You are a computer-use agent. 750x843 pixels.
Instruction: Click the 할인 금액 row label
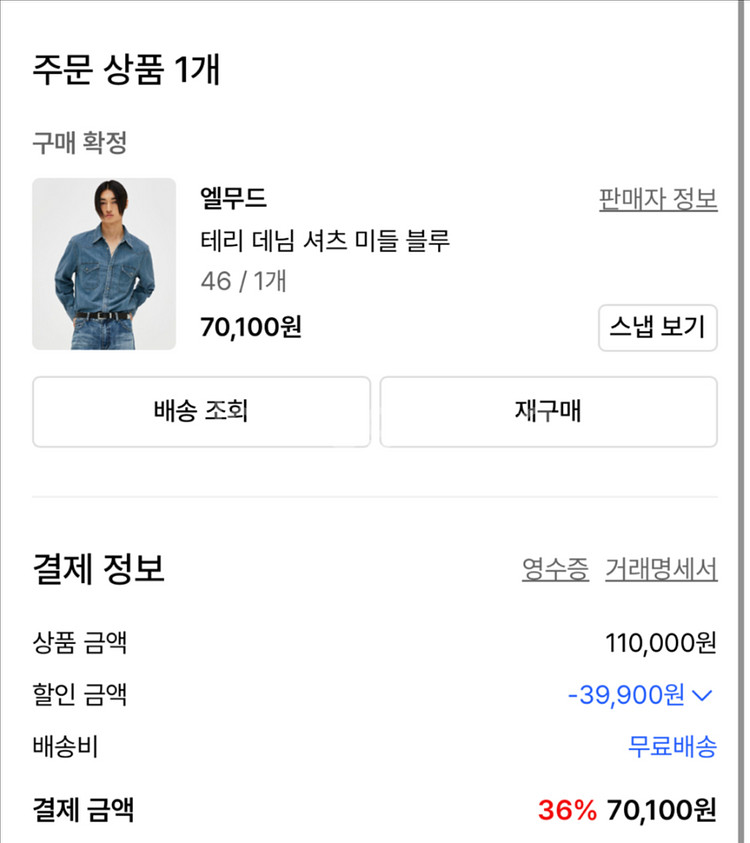(80, 694)
